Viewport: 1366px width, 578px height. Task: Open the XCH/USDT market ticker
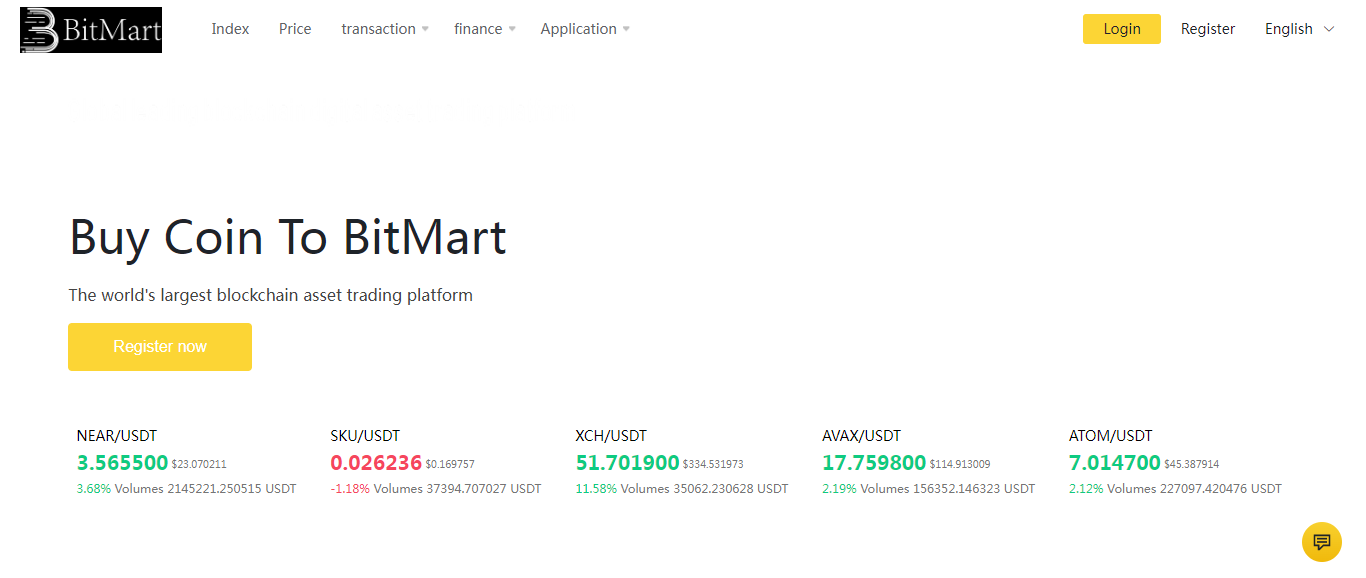pyautogui.click(x=611, y=436)
